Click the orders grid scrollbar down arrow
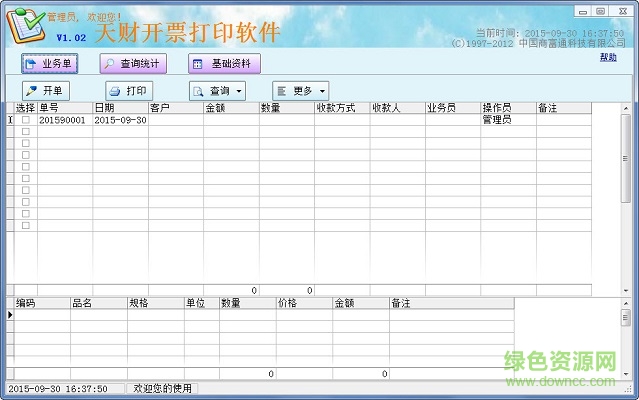Screen dimensions: 639x400 coord(626,291)
